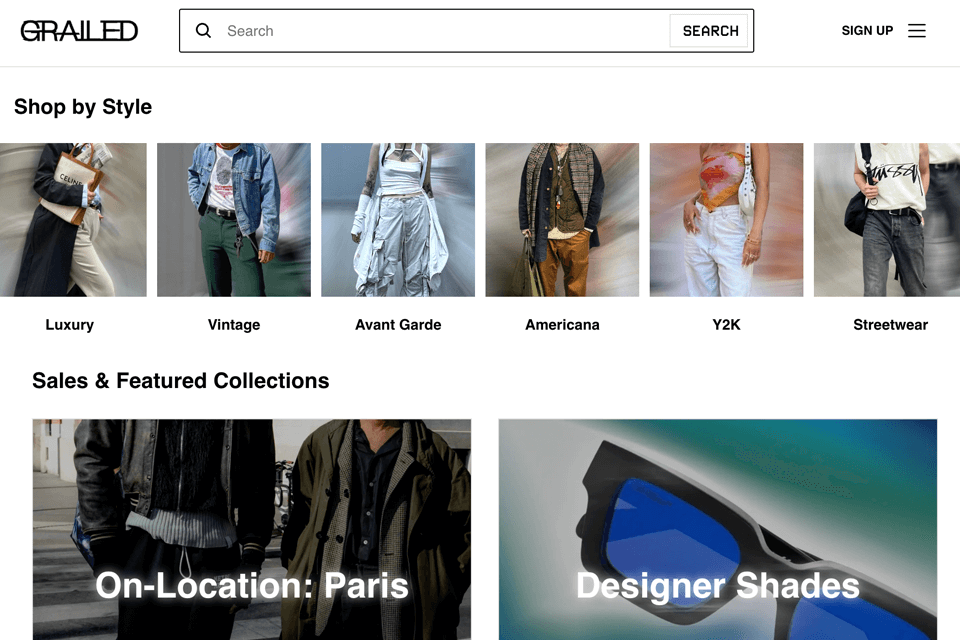This screenshot has width=960, height=640.
Task: Click the Streetwear label
Action: (890, 325)
